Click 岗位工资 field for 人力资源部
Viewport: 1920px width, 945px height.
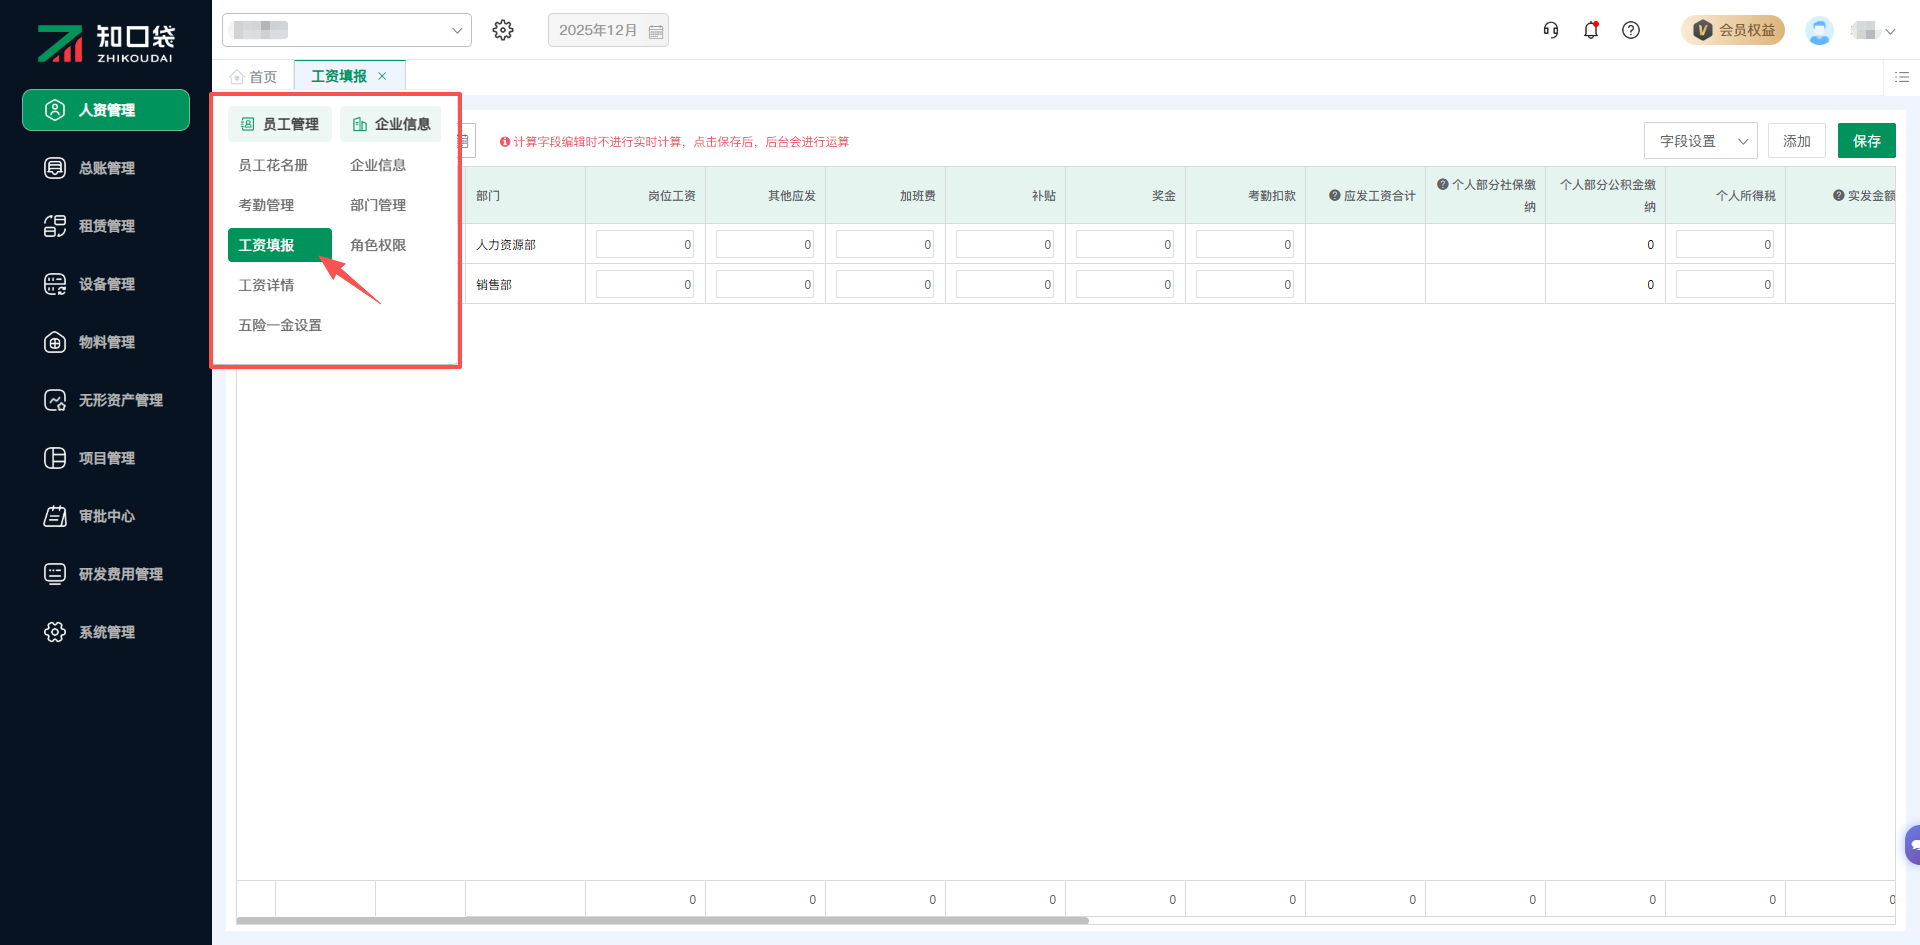(x=645, y=244)
